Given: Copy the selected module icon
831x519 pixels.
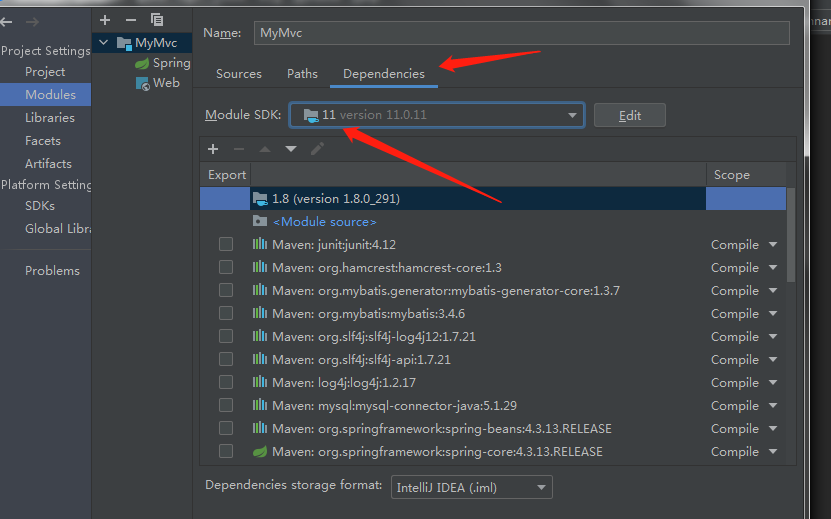Looking at the screenshot, I should [x=157, y=20].
